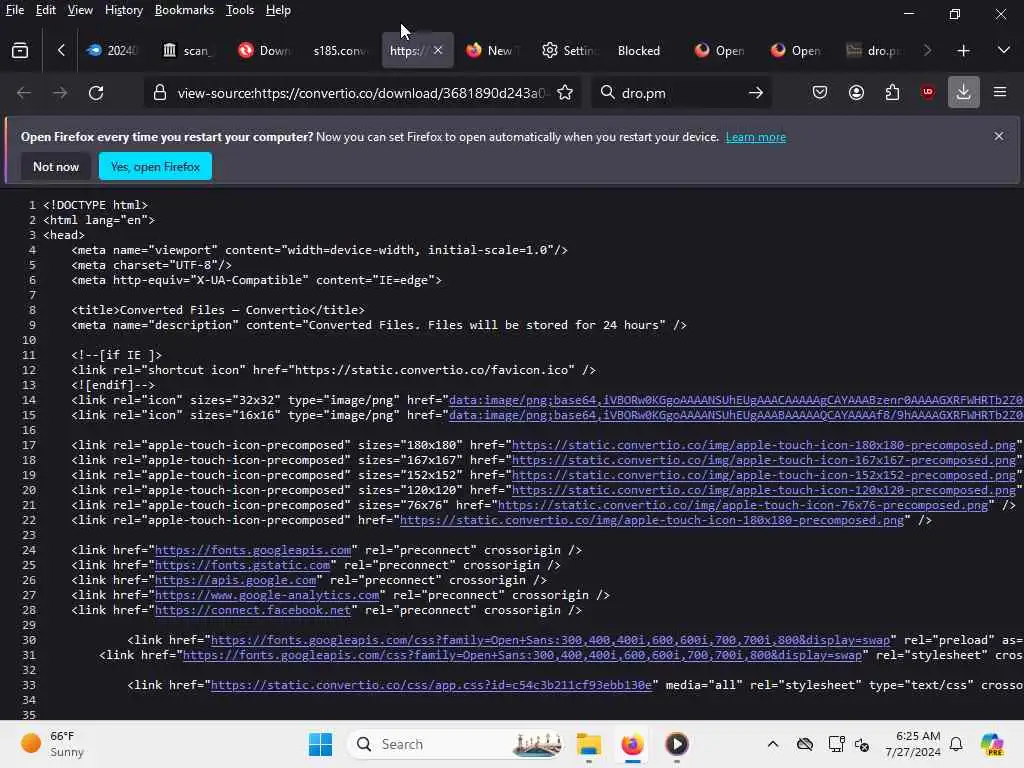Open the fonts.googleapis.com link on line 24
The width and height of the screenshot is (1024, 768).
point(253,550)
